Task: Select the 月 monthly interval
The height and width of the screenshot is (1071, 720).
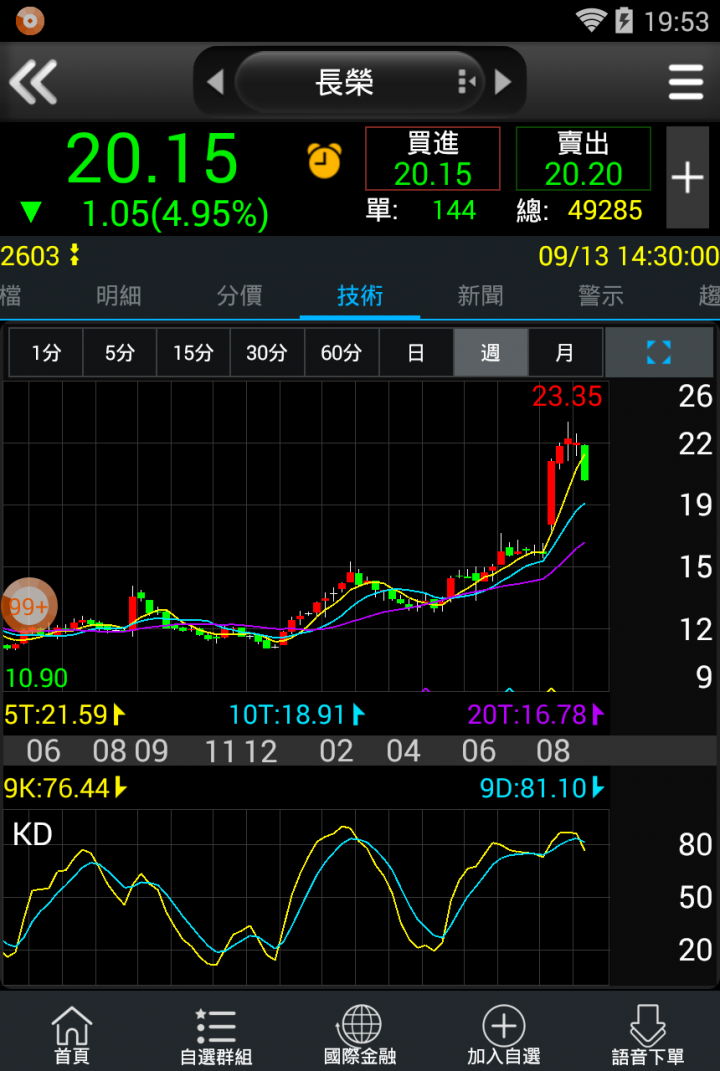Action: coord(565,352)
